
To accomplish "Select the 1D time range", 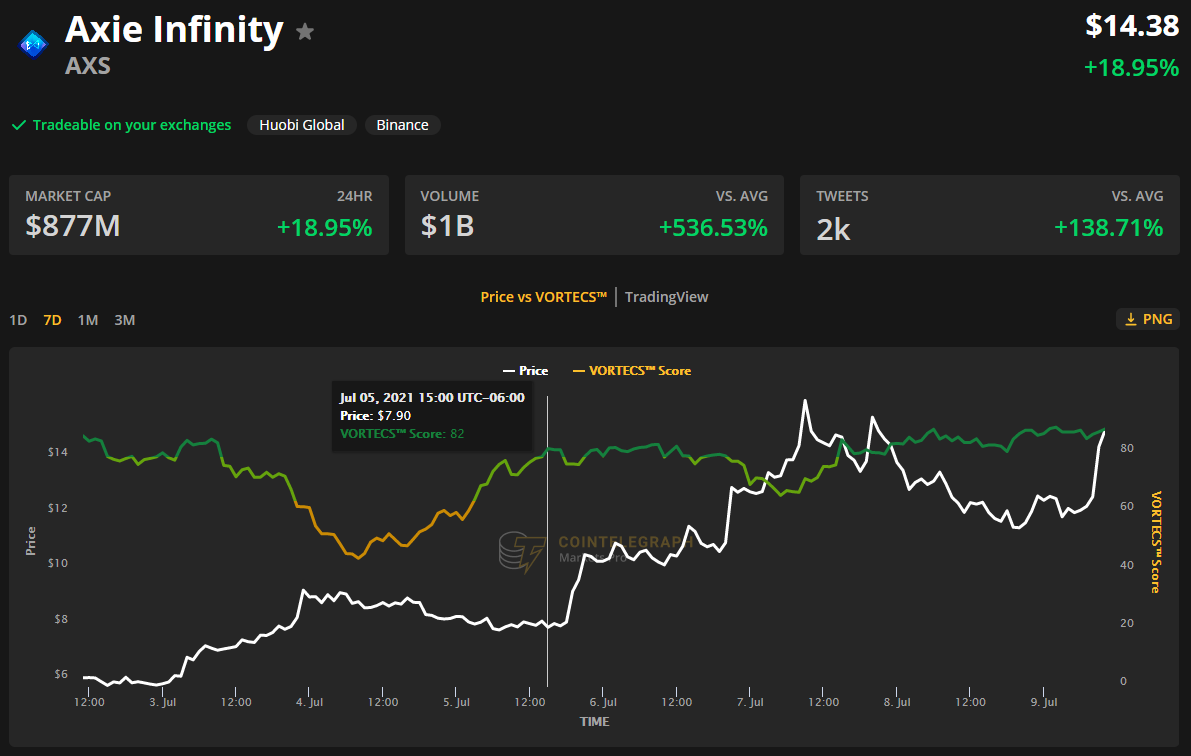I will [x=18, y=320].
